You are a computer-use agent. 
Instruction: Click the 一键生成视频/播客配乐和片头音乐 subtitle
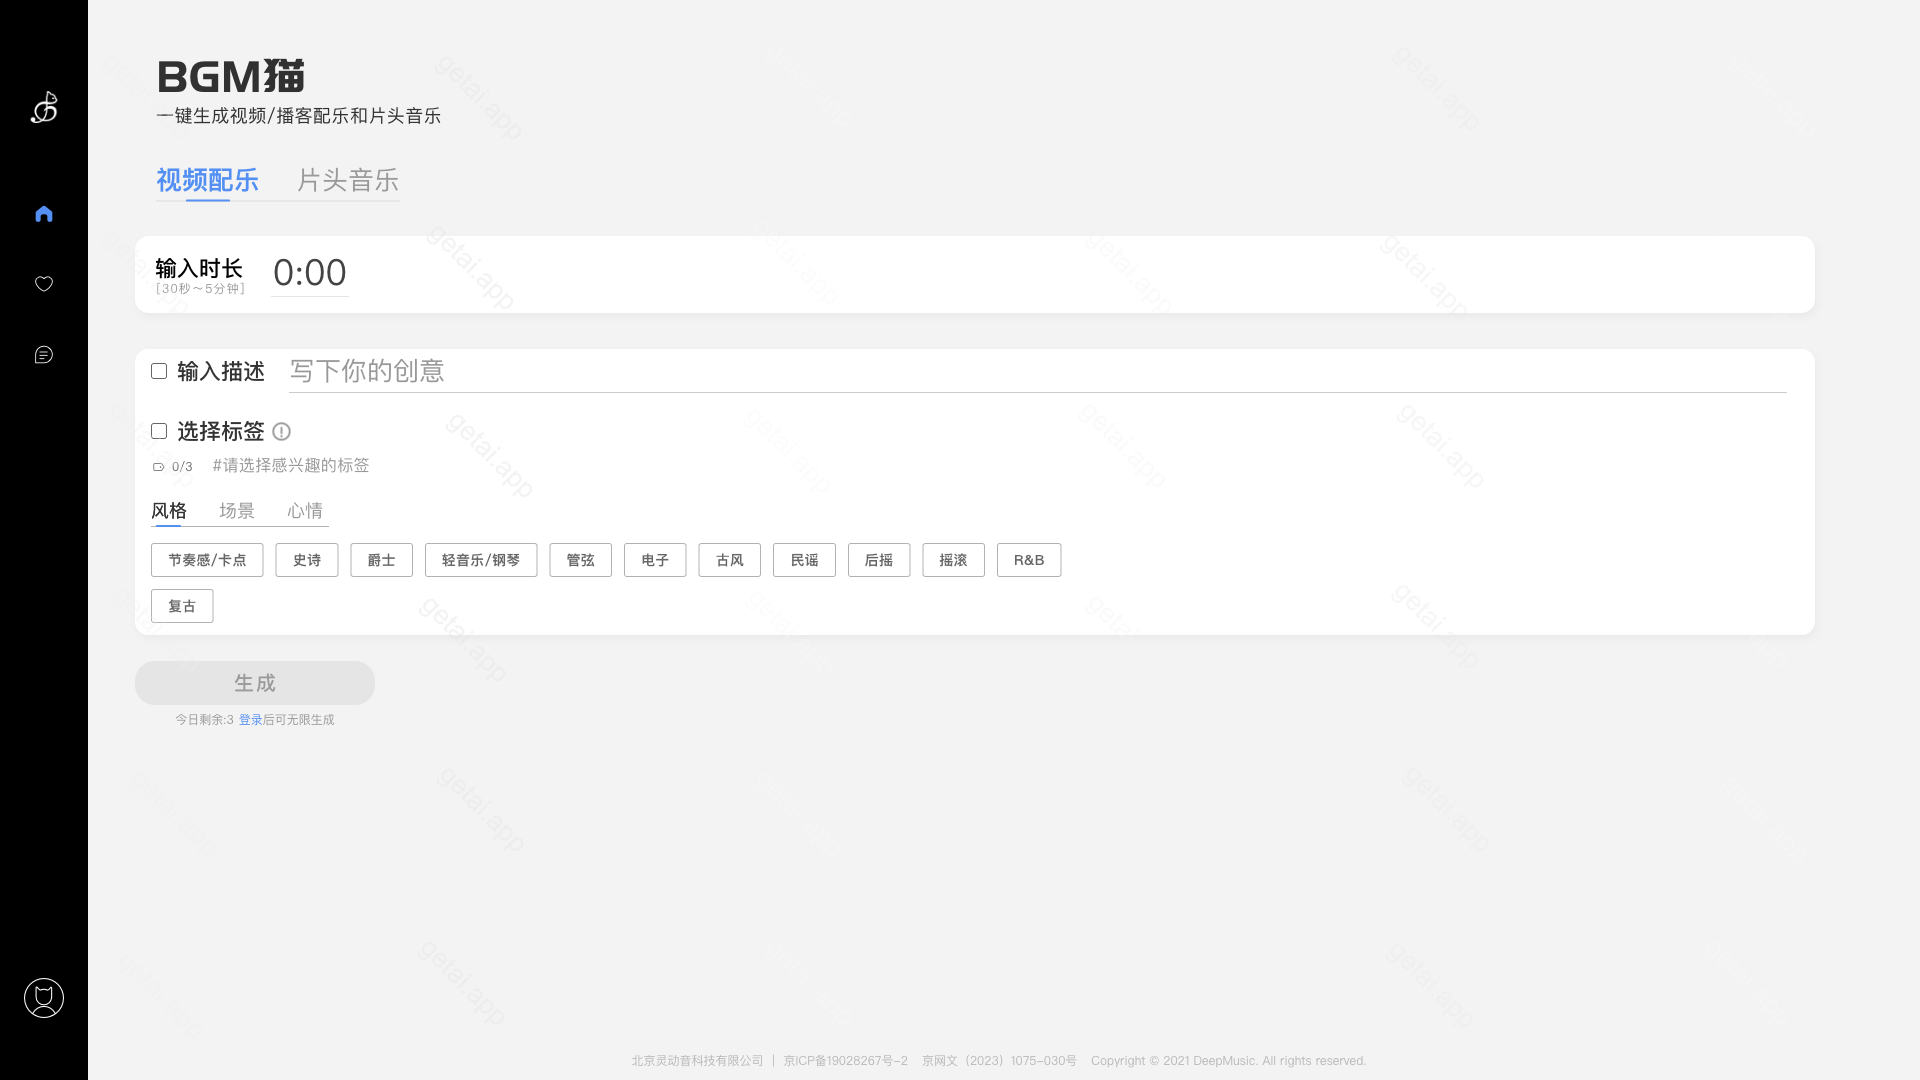[x=298, y=116]
